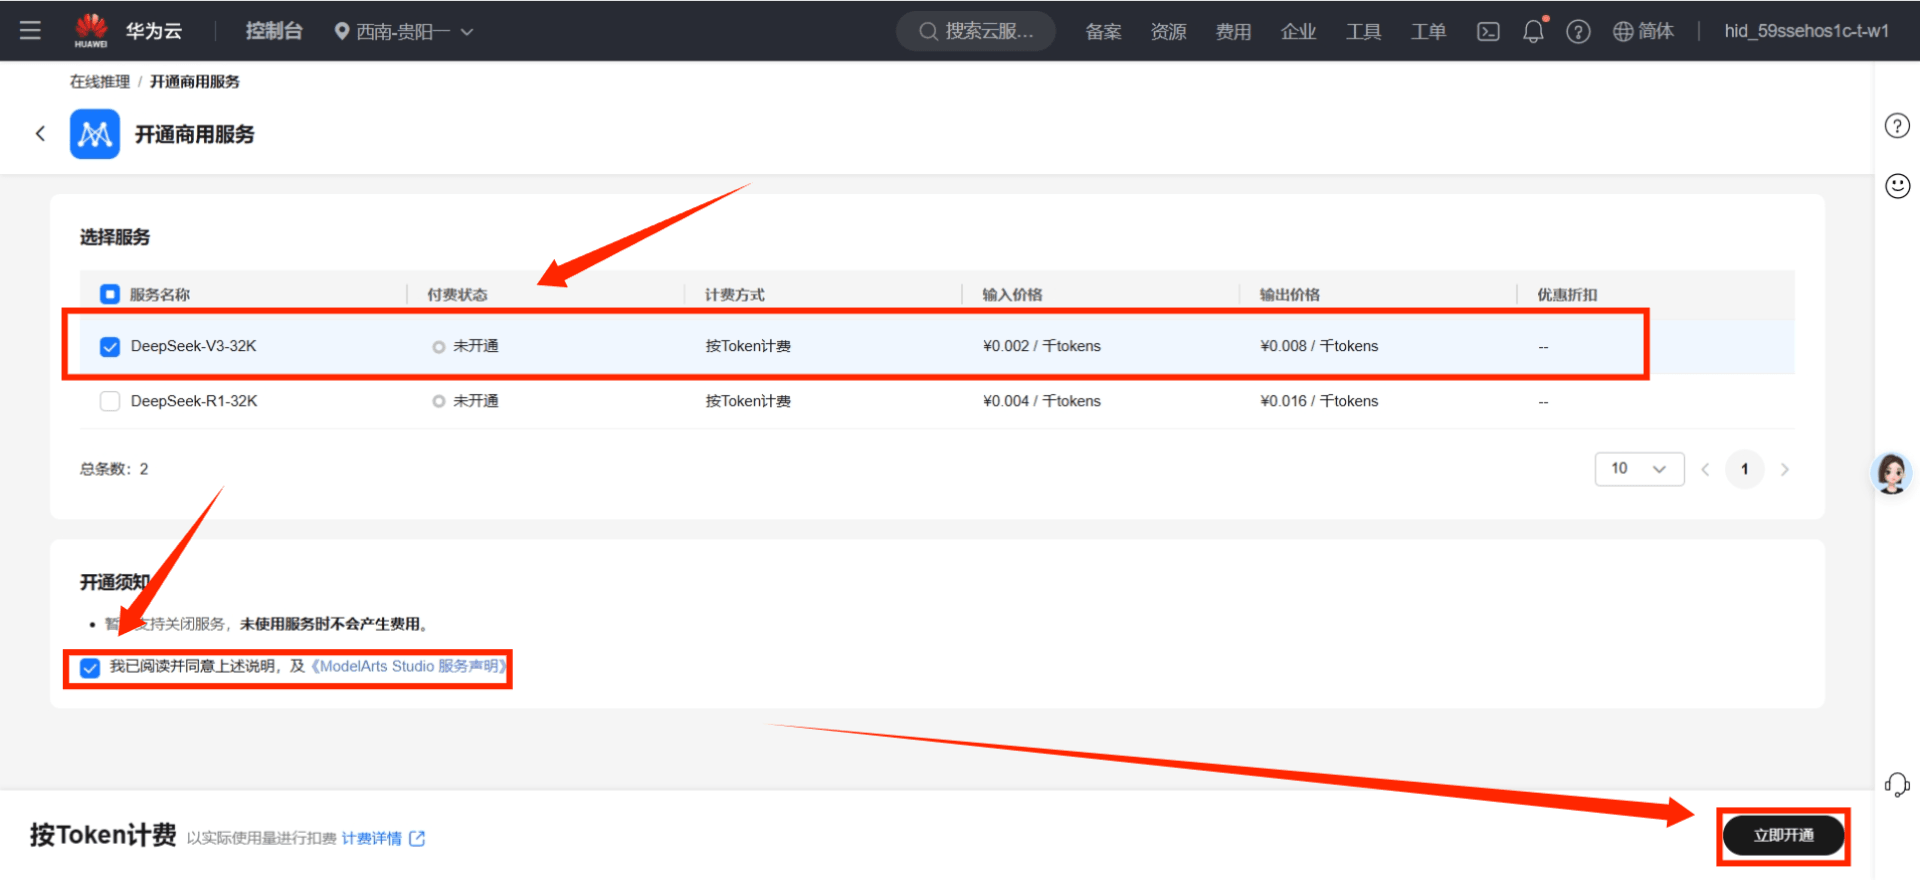Screen dimensions: 1920x880
Task: Toggle the select-all 服务名称 checkbox
Action: [110, 294]
